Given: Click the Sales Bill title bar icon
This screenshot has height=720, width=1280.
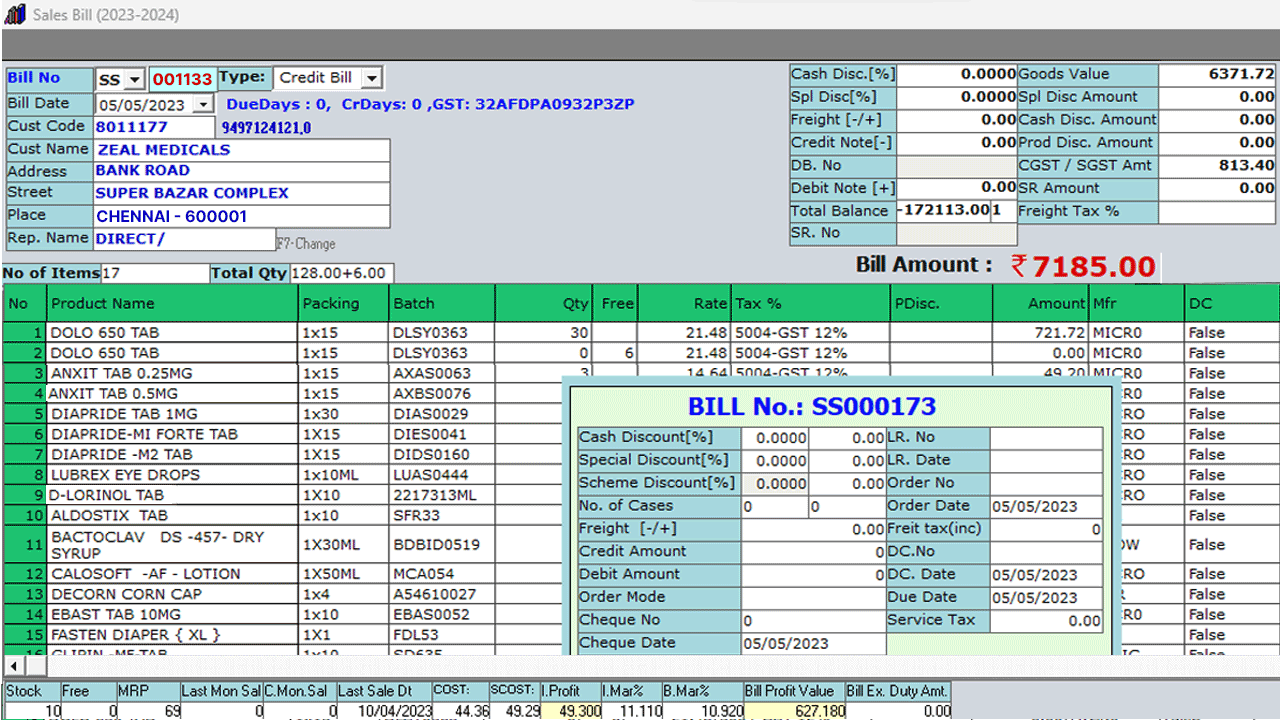Looking at the screenshot, I should click(x=14, y=14).
